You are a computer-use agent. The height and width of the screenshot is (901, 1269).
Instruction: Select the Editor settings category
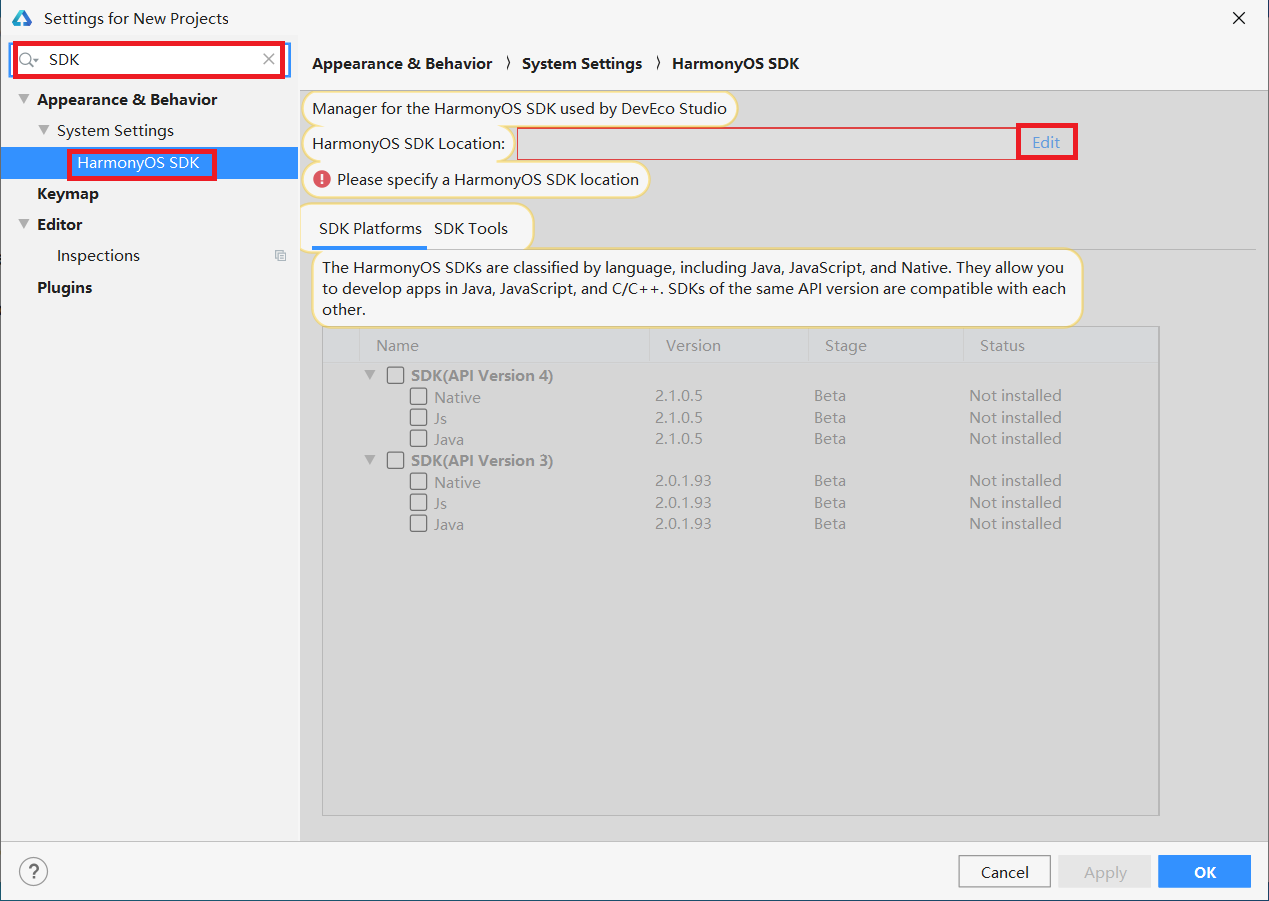(60, 225)
